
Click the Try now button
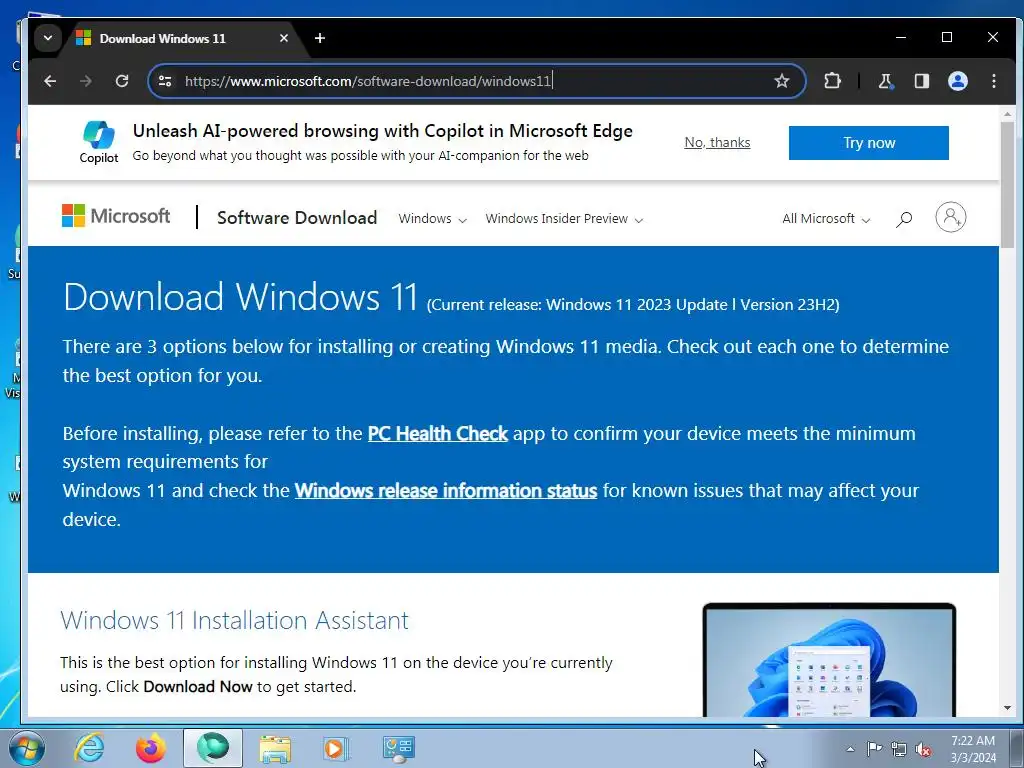(869, 143)
